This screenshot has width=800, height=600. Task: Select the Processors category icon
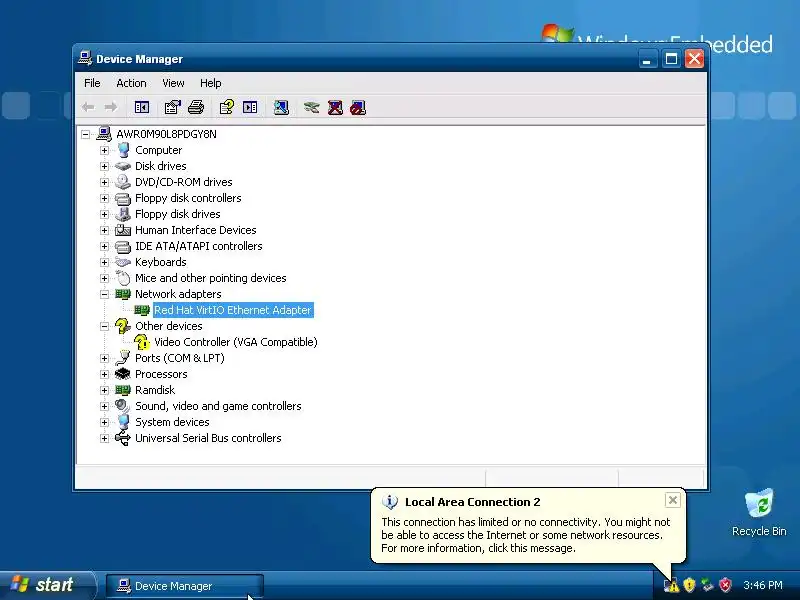tap(122, 374)
